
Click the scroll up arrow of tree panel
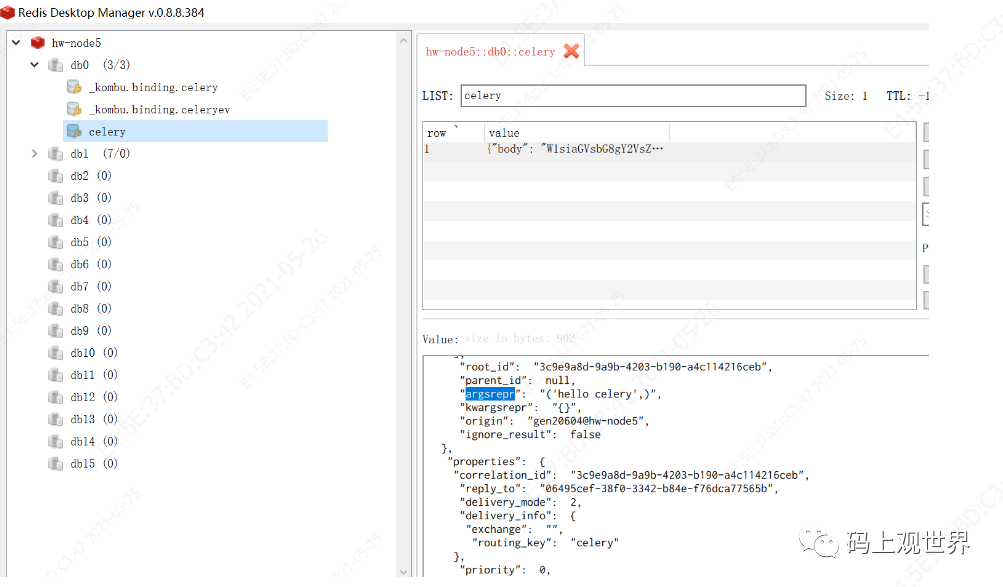403,40
